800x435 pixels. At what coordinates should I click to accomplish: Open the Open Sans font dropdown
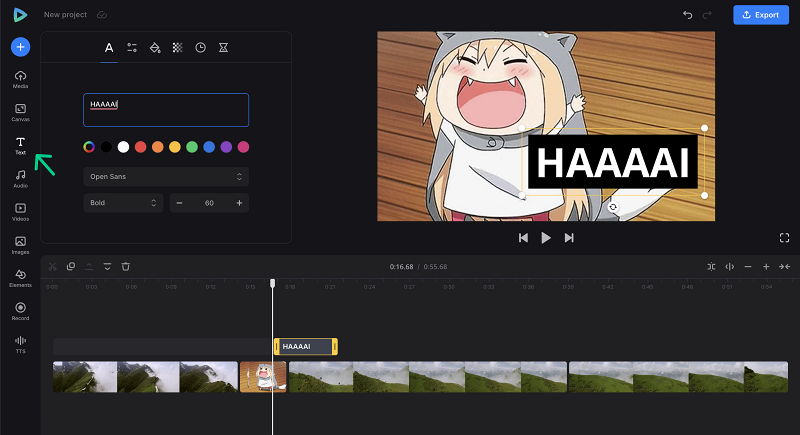point(166,176)
